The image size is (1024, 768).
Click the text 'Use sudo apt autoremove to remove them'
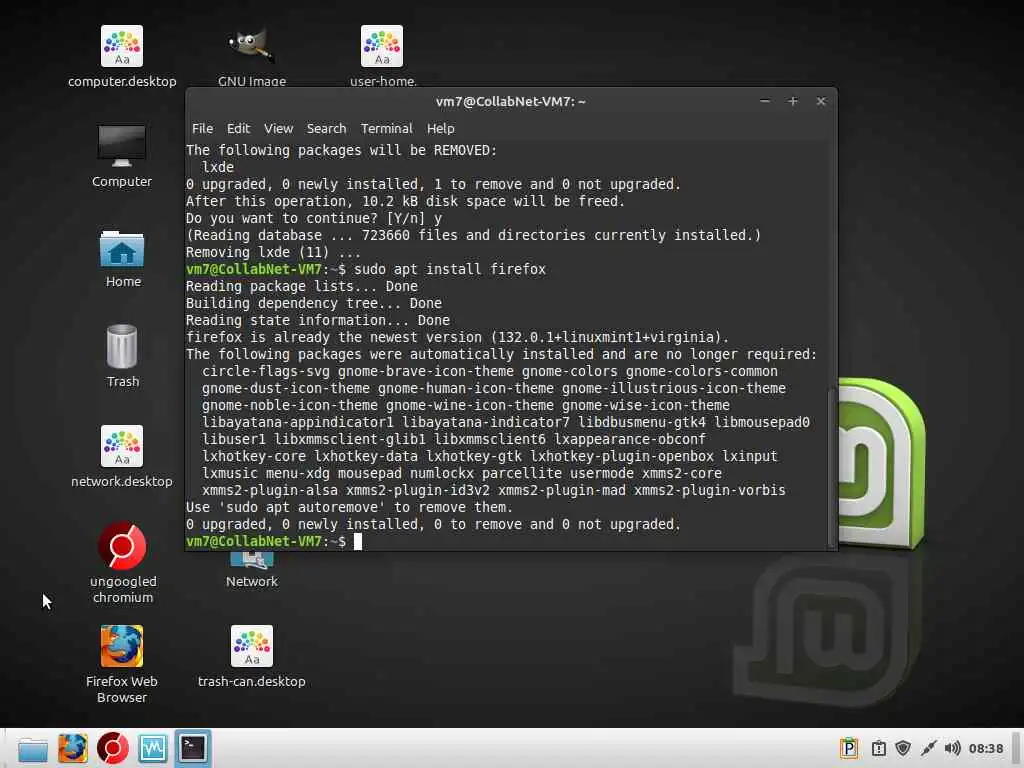click(x=349, y=507)
